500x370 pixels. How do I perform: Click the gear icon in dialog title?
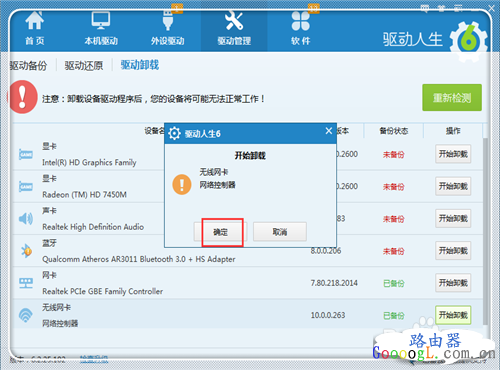pos(174,133)
